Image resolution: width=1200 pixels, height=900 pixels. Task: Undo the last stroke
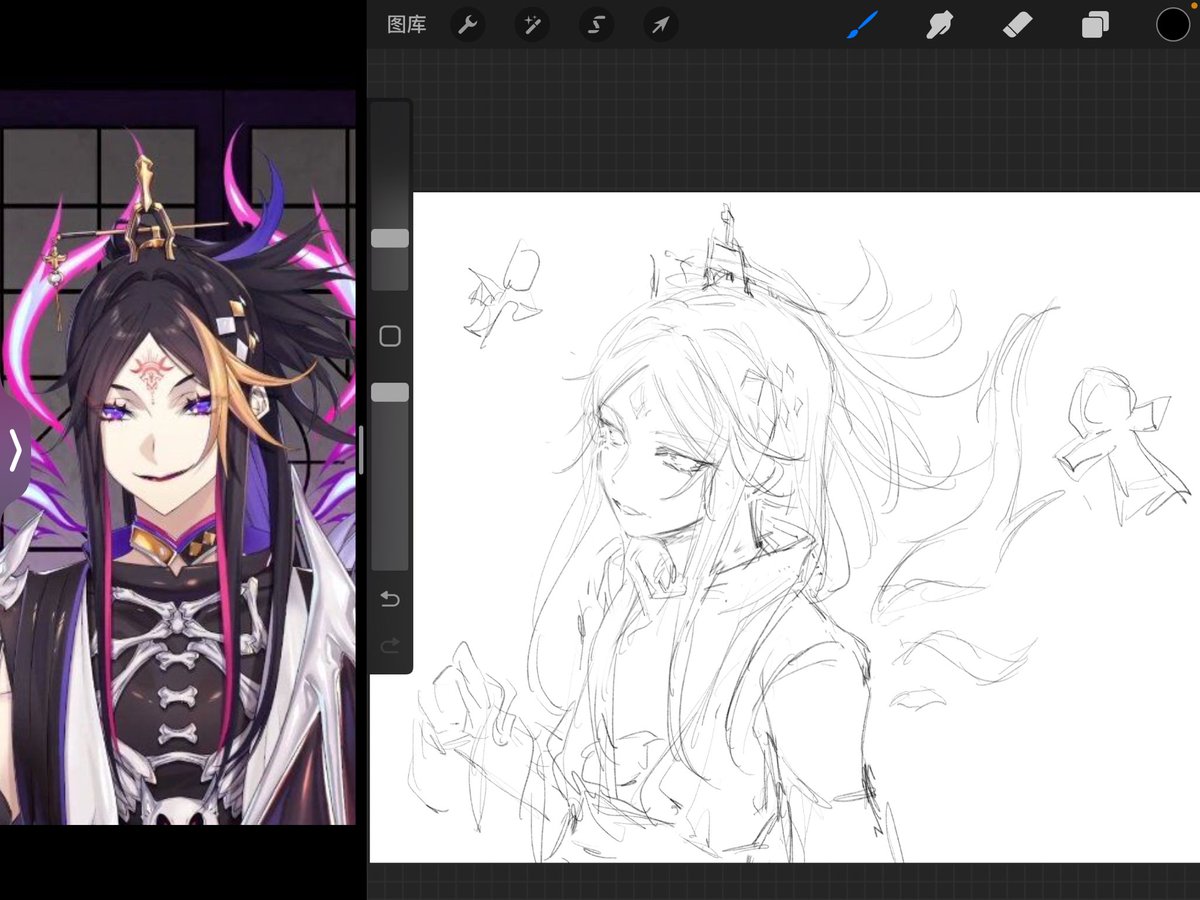point(390,599)
